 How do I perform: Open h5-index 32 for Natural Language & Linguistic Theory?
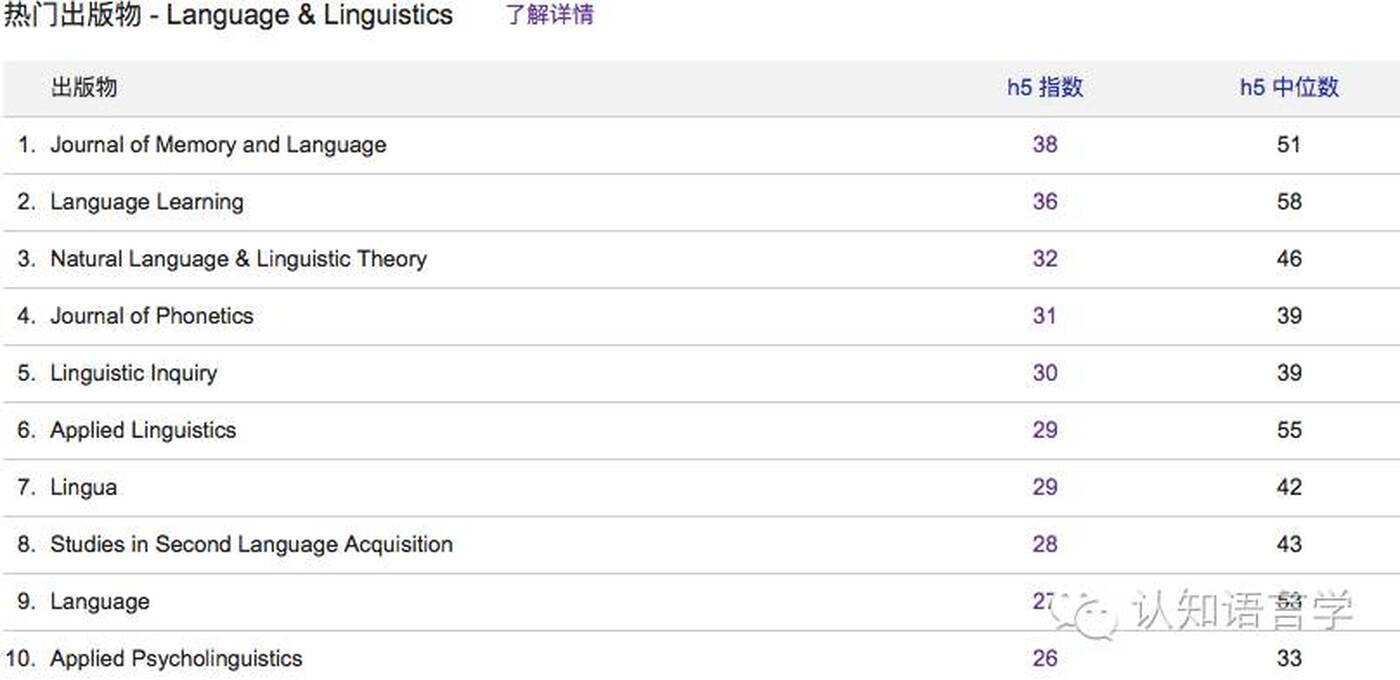(x=1045, y=258)
